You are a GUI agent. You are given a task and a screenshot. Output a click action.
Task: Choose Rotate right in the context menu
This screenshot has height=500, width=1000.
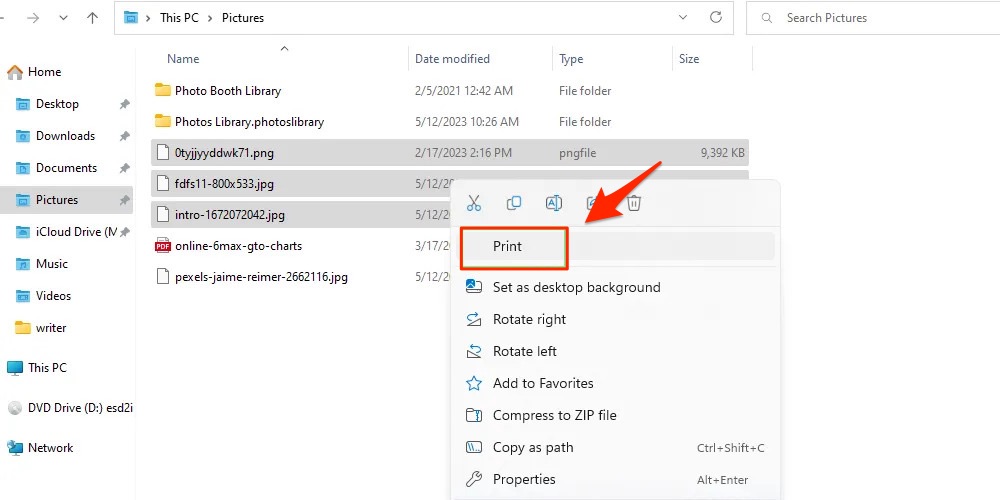point(529,319)
